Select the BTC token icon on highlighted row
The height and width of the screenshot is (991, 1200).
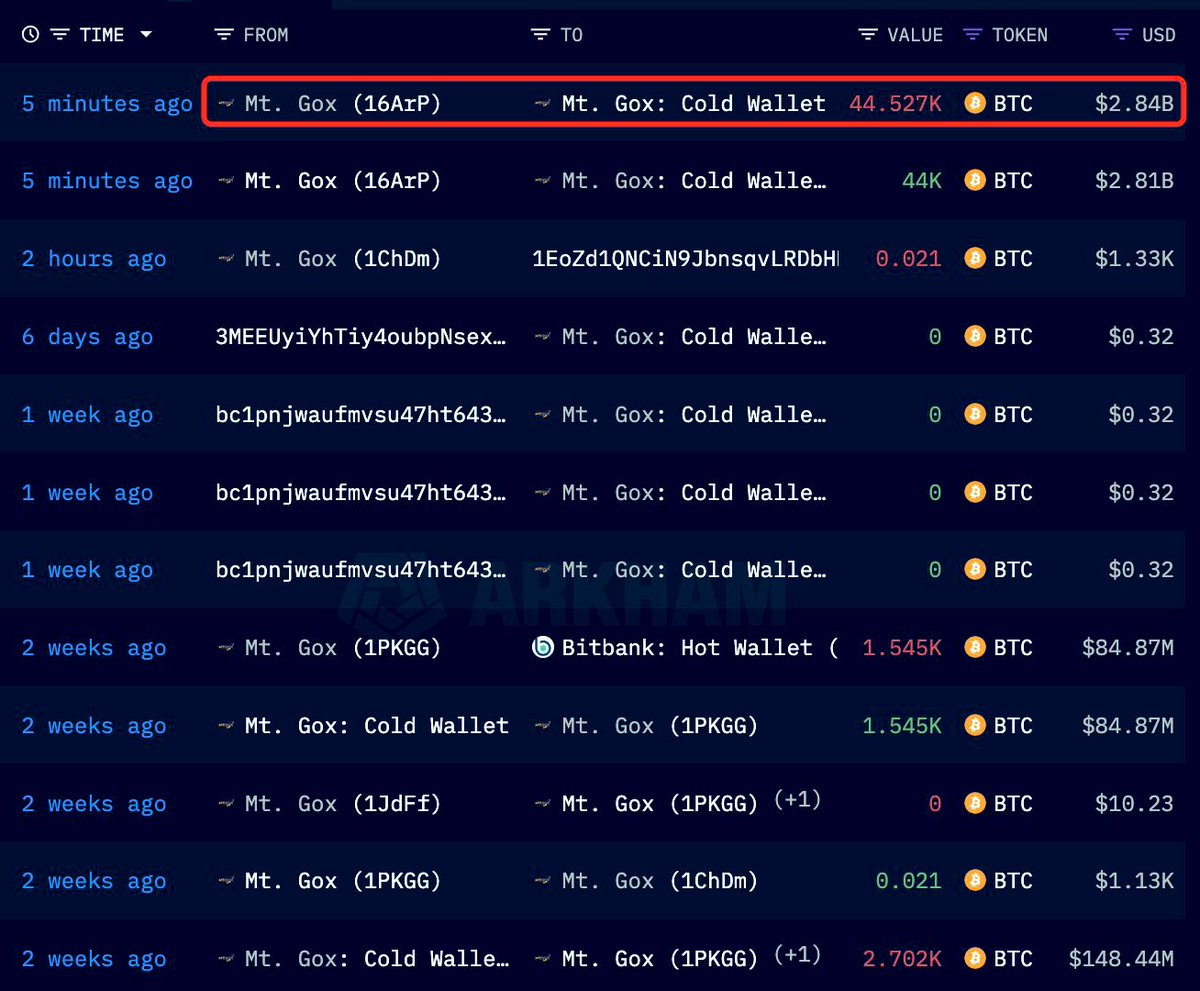click(973, 103)
